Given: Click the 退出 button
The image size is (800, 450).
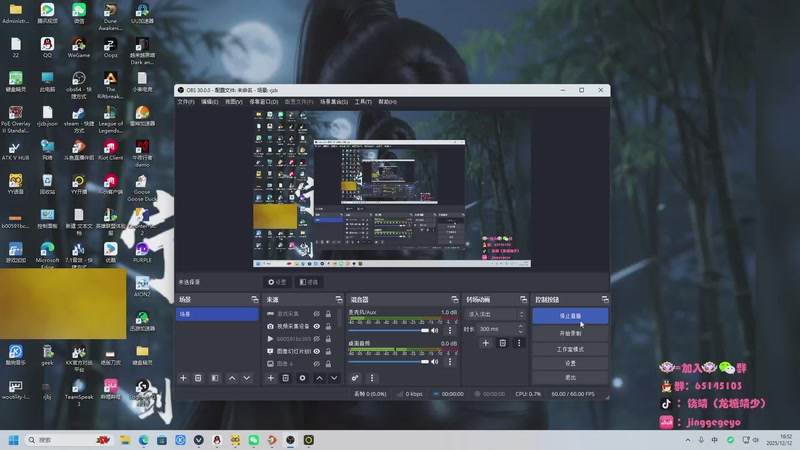Looking at the screenshot, I should coord(570,378).
